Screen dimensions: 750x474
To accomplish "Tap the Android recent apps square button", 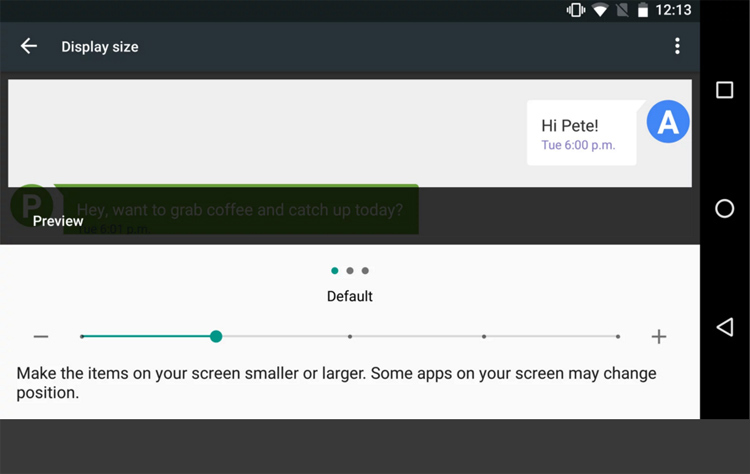I will [725, 91].
